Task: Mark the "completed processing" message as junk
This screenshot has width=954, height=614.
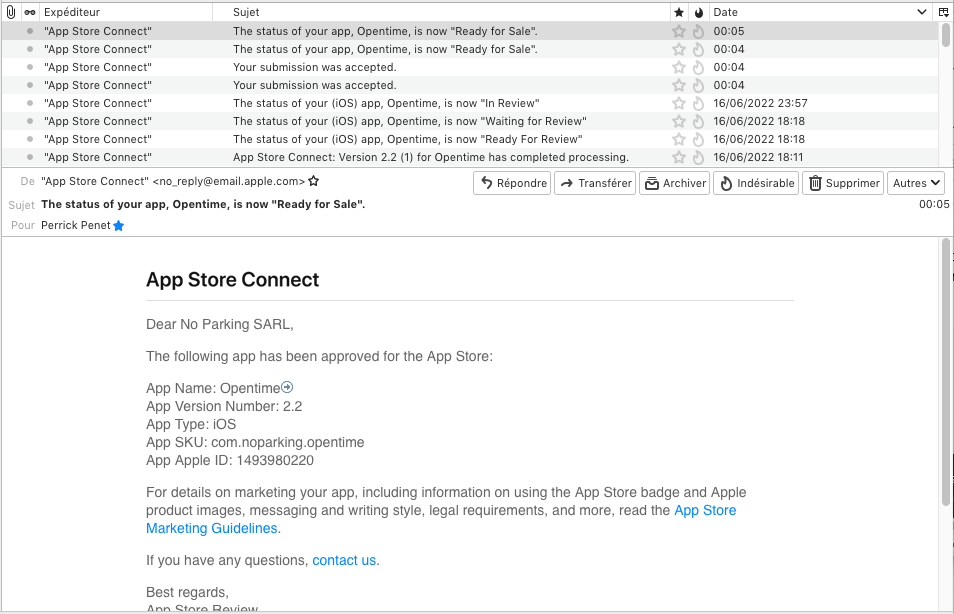Action: (x=698, y=157)
